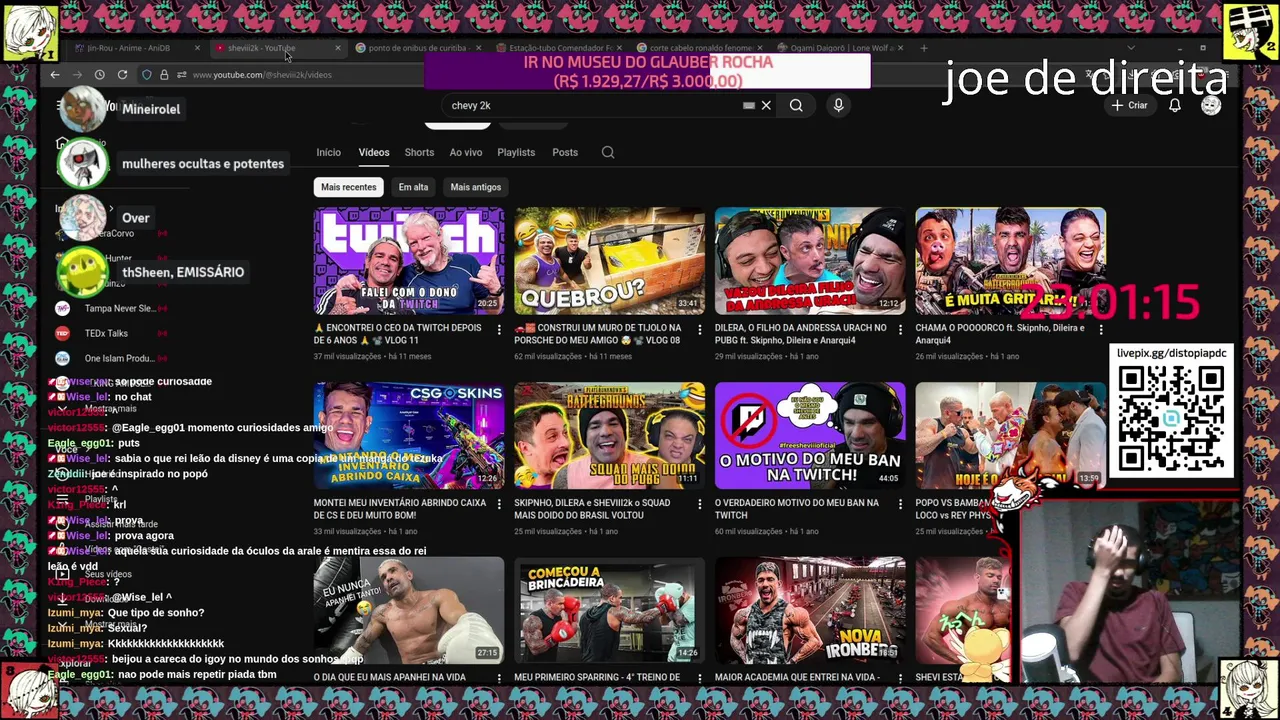Switch to channel Playlists tab
Image resolution: width=1280 pixels, height=720 pixels.
pos(516,152)
